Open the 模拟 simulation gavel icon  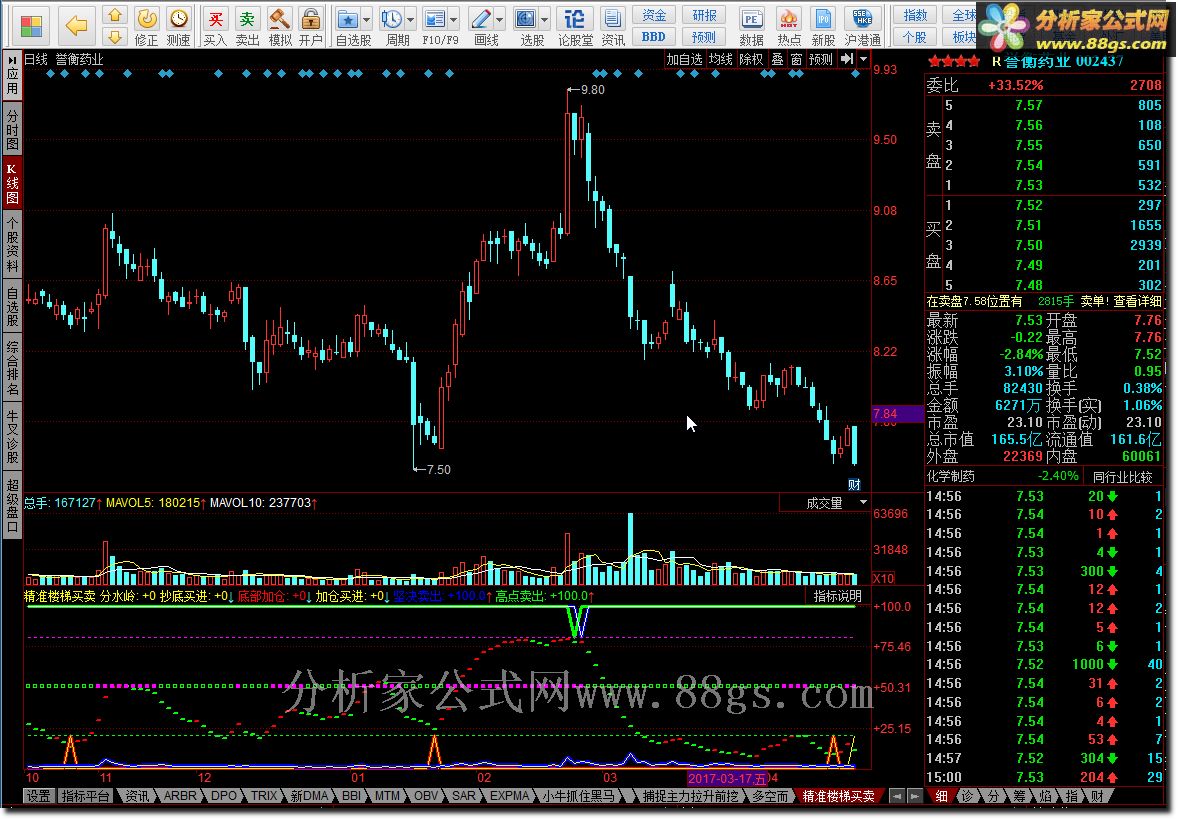pos(279,26)
